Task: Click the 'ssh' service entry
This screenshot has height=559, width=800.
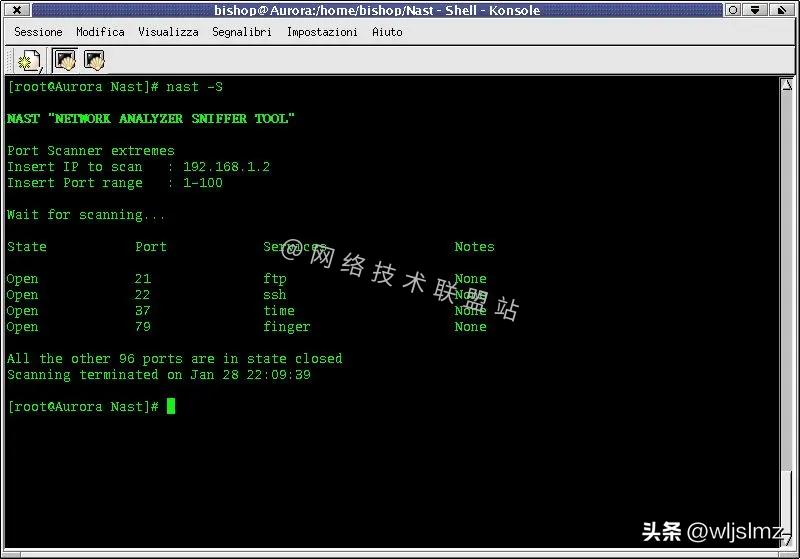Action: coord(274,295)
